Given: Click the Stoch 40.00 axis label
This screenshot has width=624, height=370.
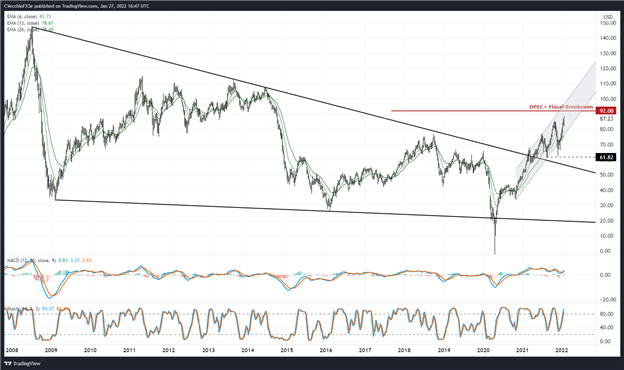Looking at the screenshot, I should (606, 327).
